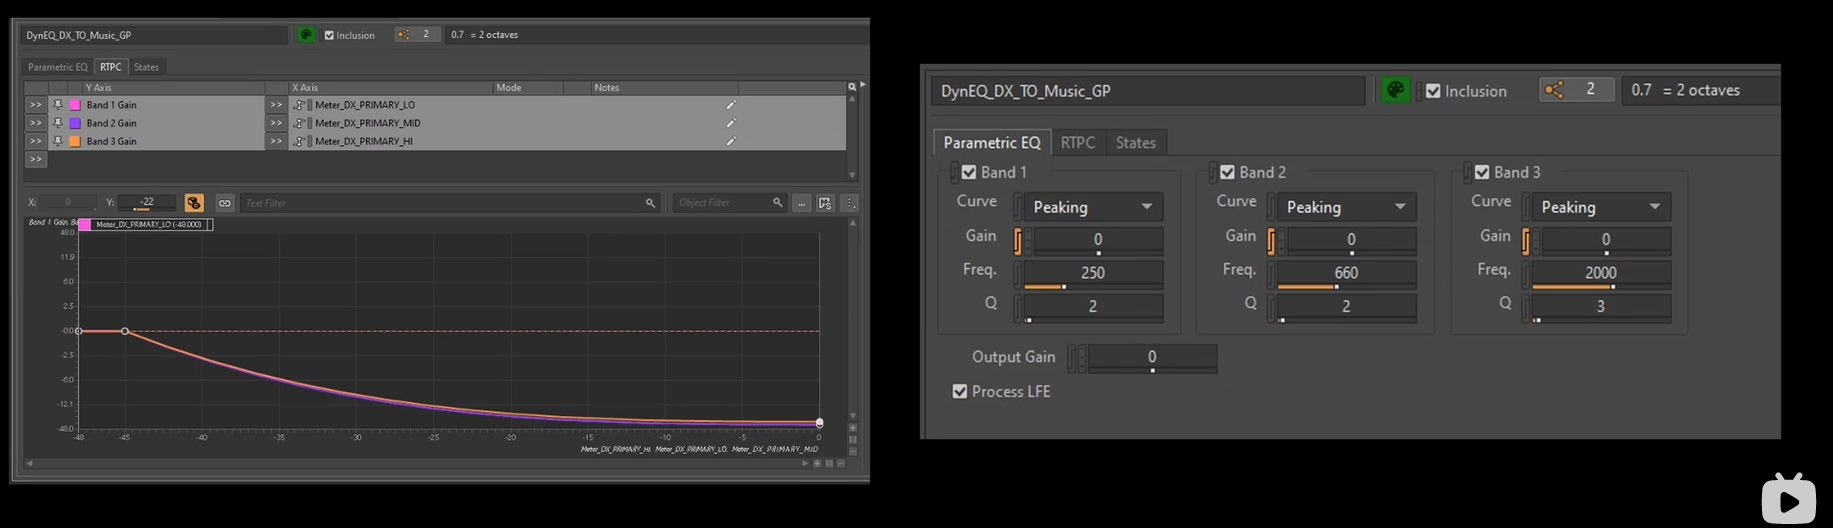The image size is (1833, 528).
Task: Click the edit pencil icon for Meter_DX_PRIMARY_MID row
Action: 731,123
